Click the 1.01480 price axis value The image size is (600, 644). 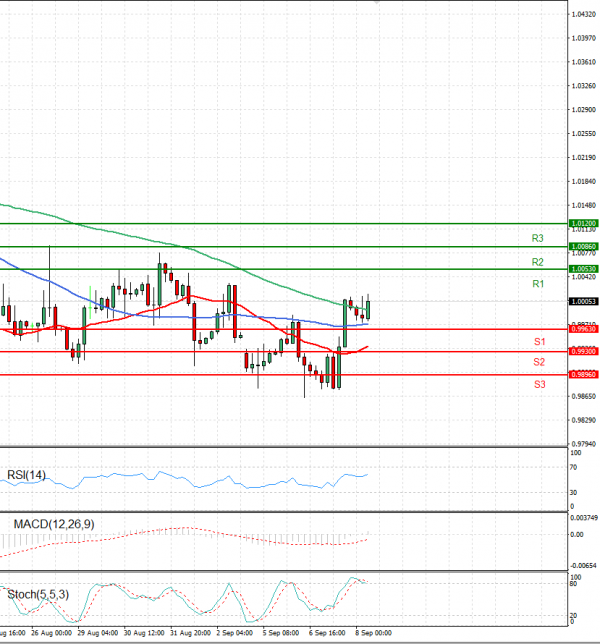(x=584, y=205)
